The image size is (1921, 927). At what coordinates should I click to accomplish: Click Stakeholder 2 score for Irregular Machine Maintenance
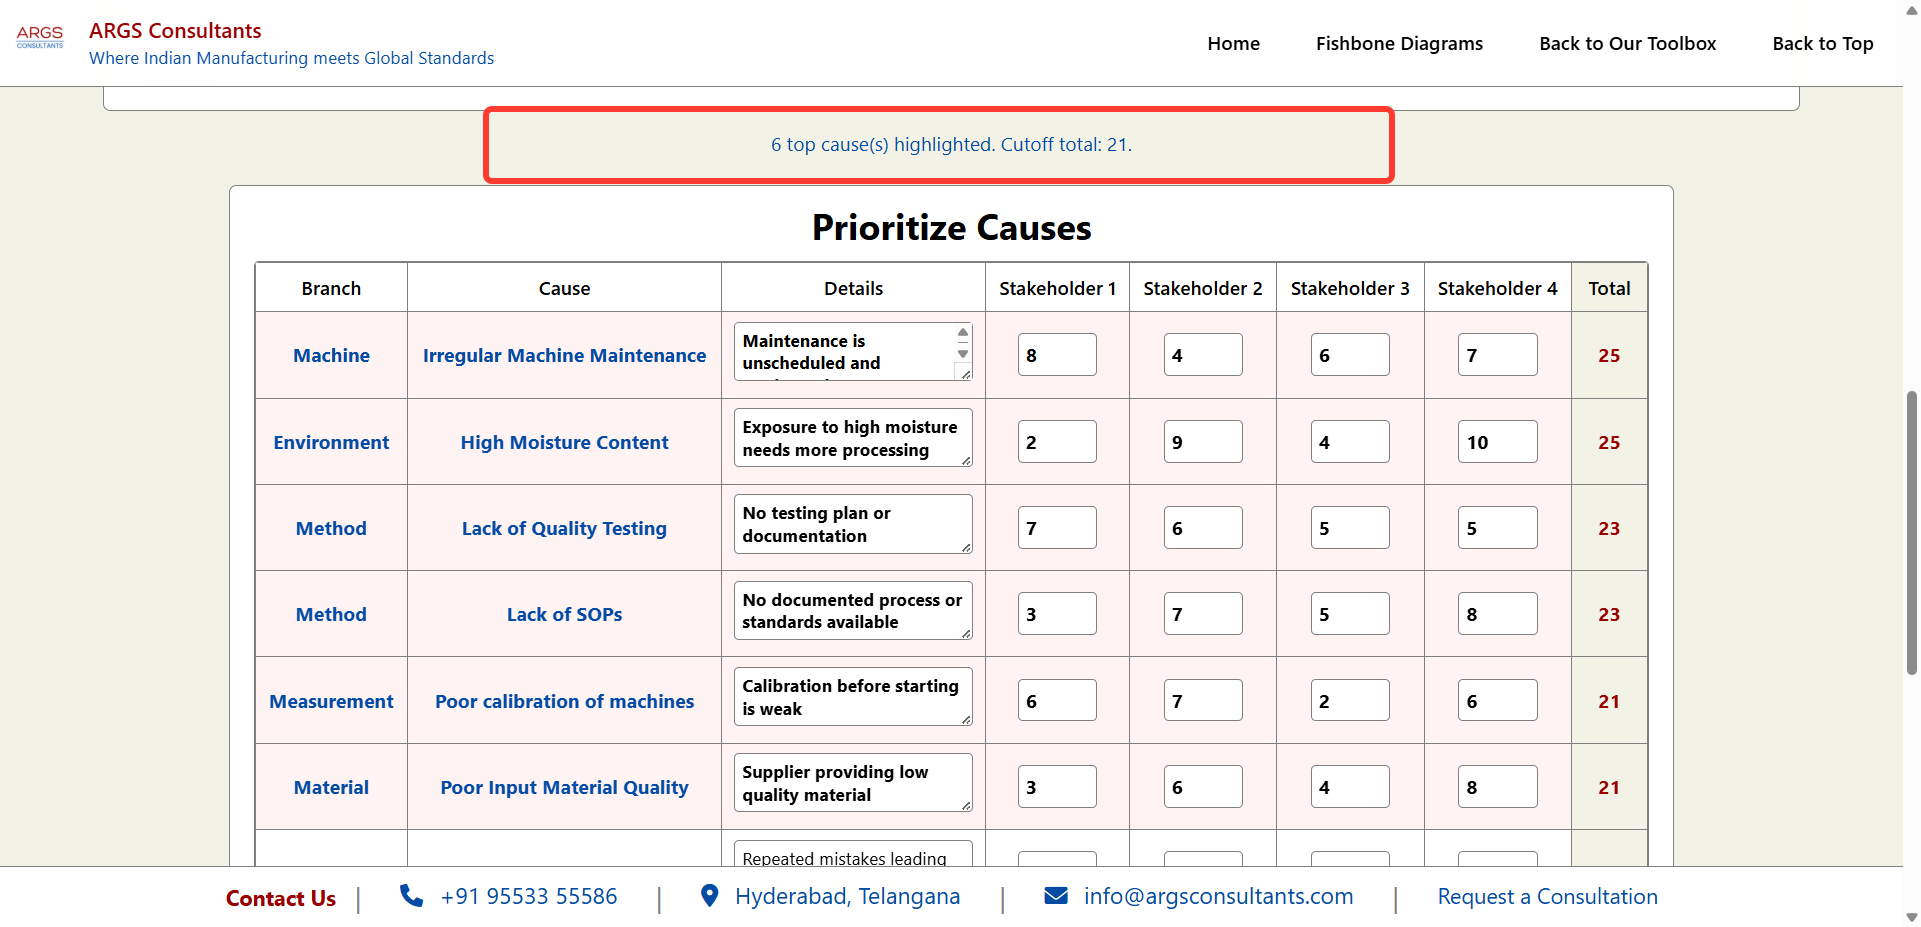[1203, 355]
